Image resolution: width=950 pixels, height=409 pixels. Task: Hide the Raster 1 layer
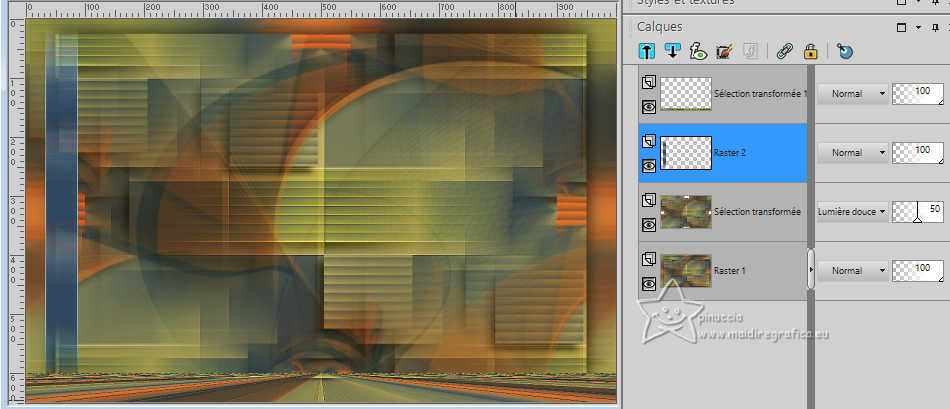coord(649,284)
